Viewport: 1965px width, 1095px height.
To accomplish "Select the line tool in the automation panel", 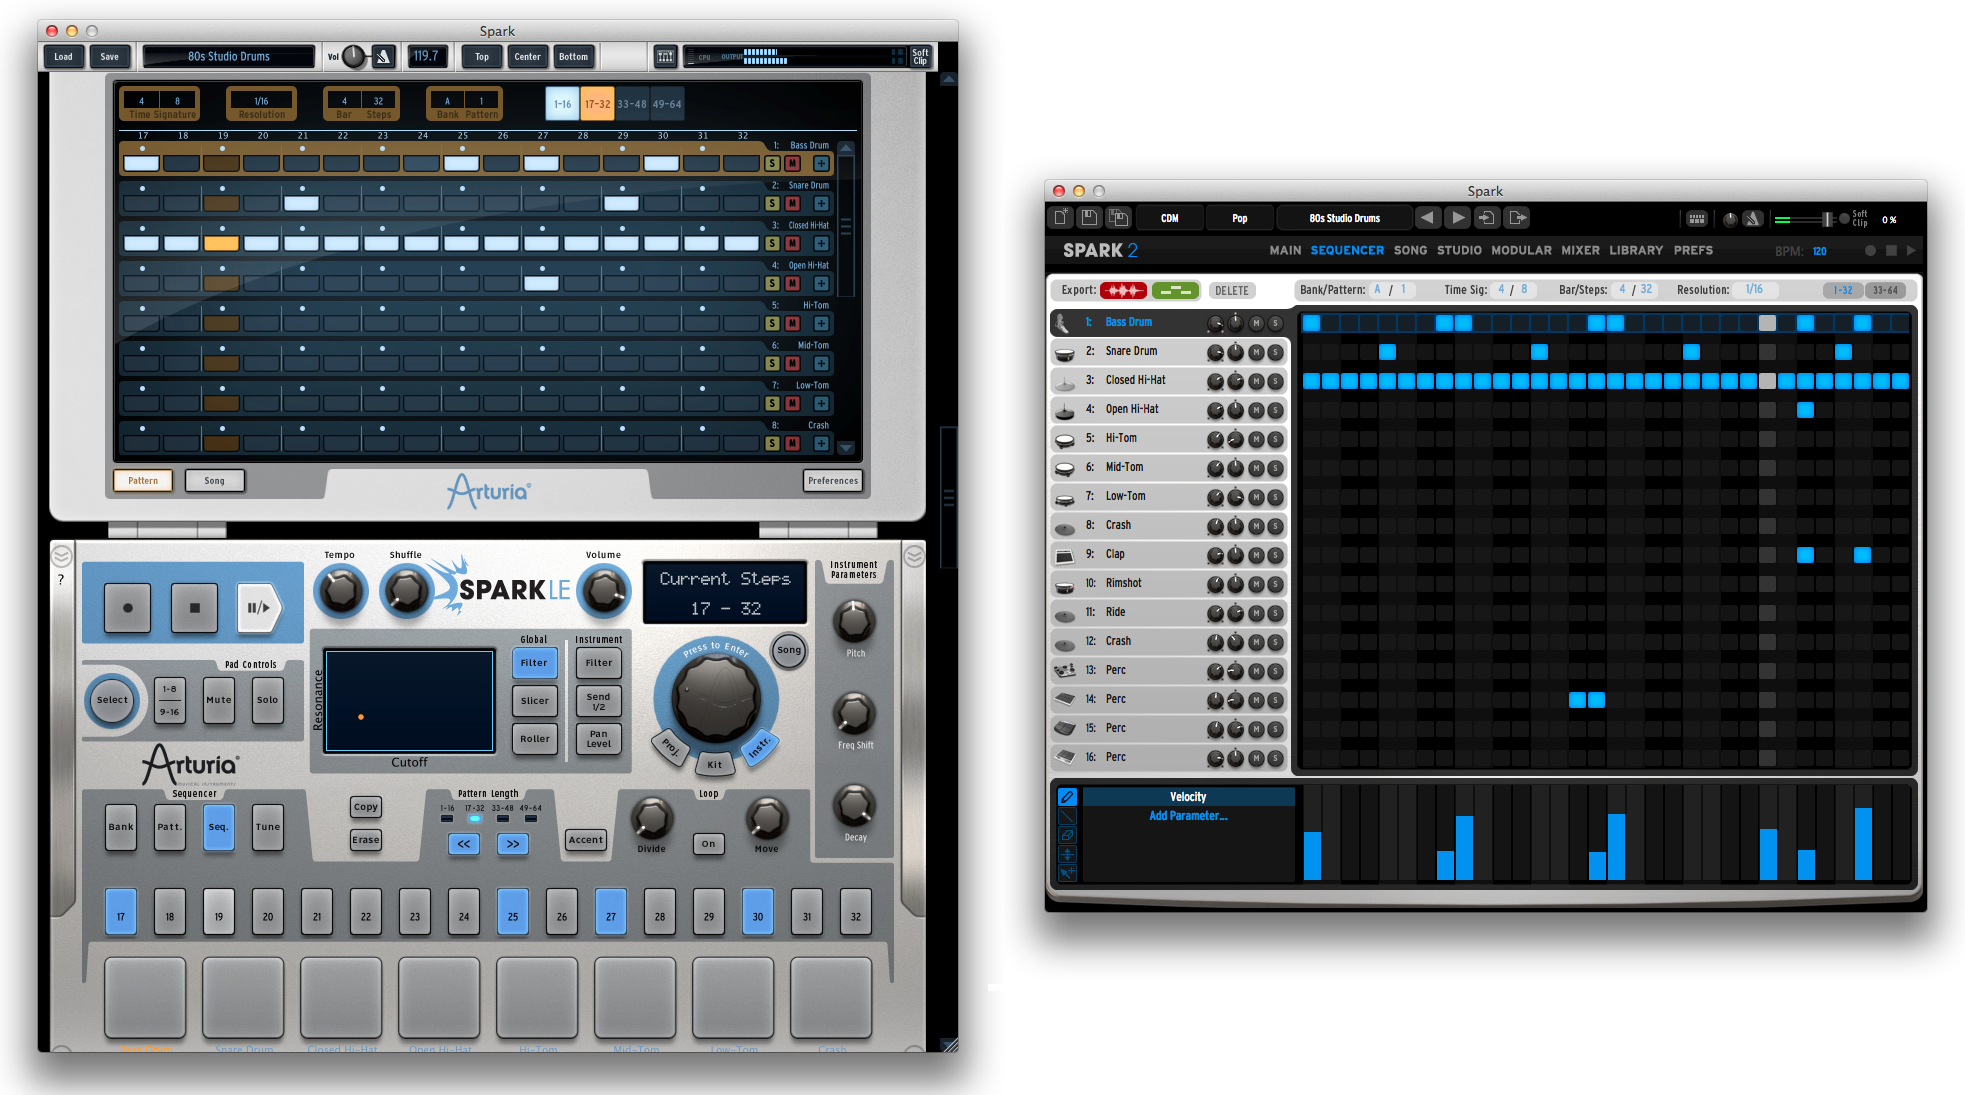I will 1067,817.
